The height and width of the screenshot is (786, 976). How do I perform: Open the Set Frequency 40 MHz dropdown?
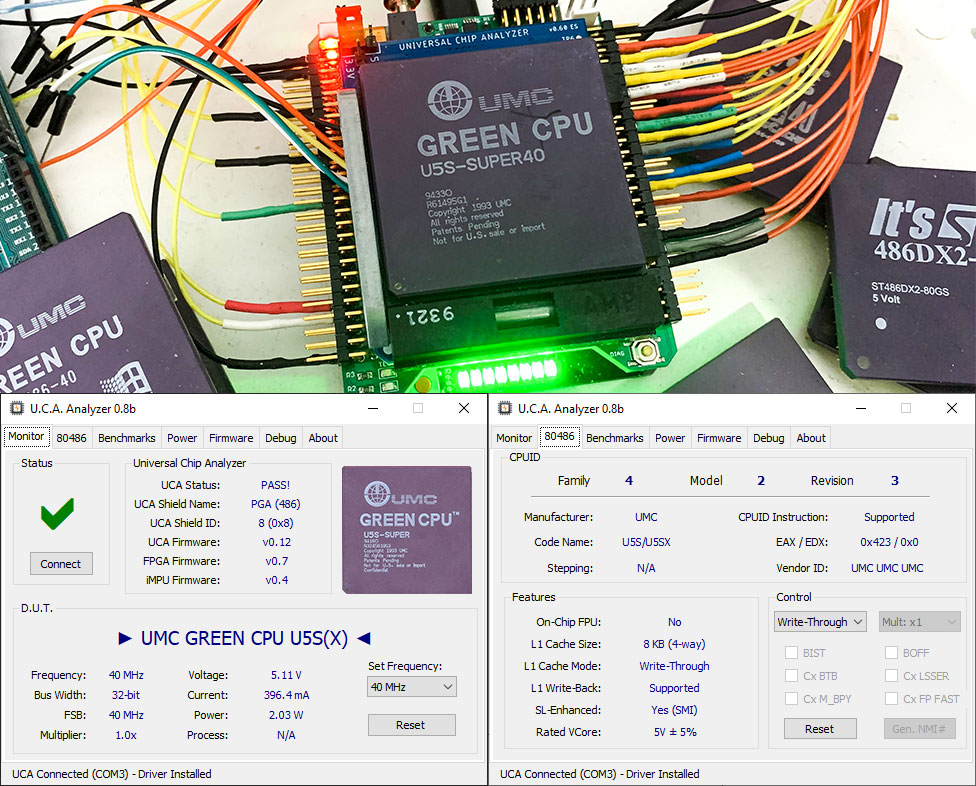pos(411,687)
